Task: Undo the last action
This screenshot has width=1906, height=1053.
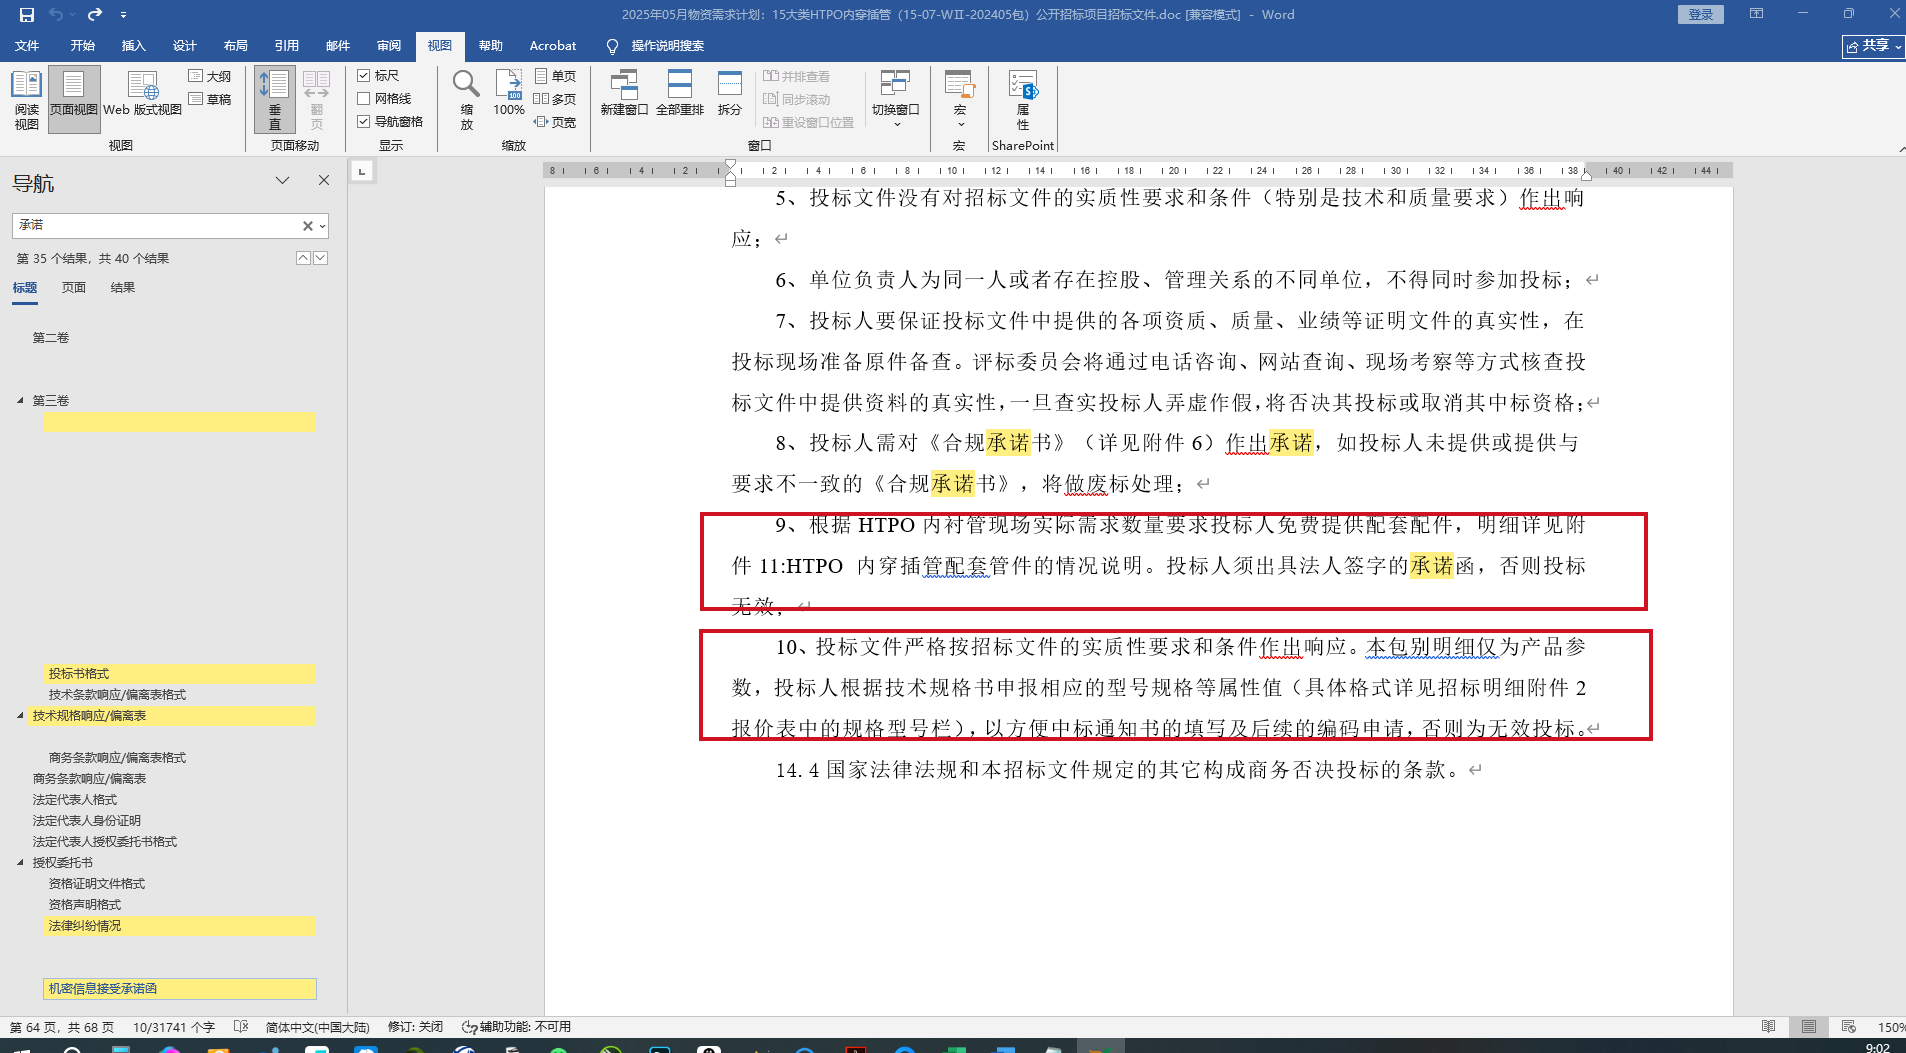Action: coord(56,15)
